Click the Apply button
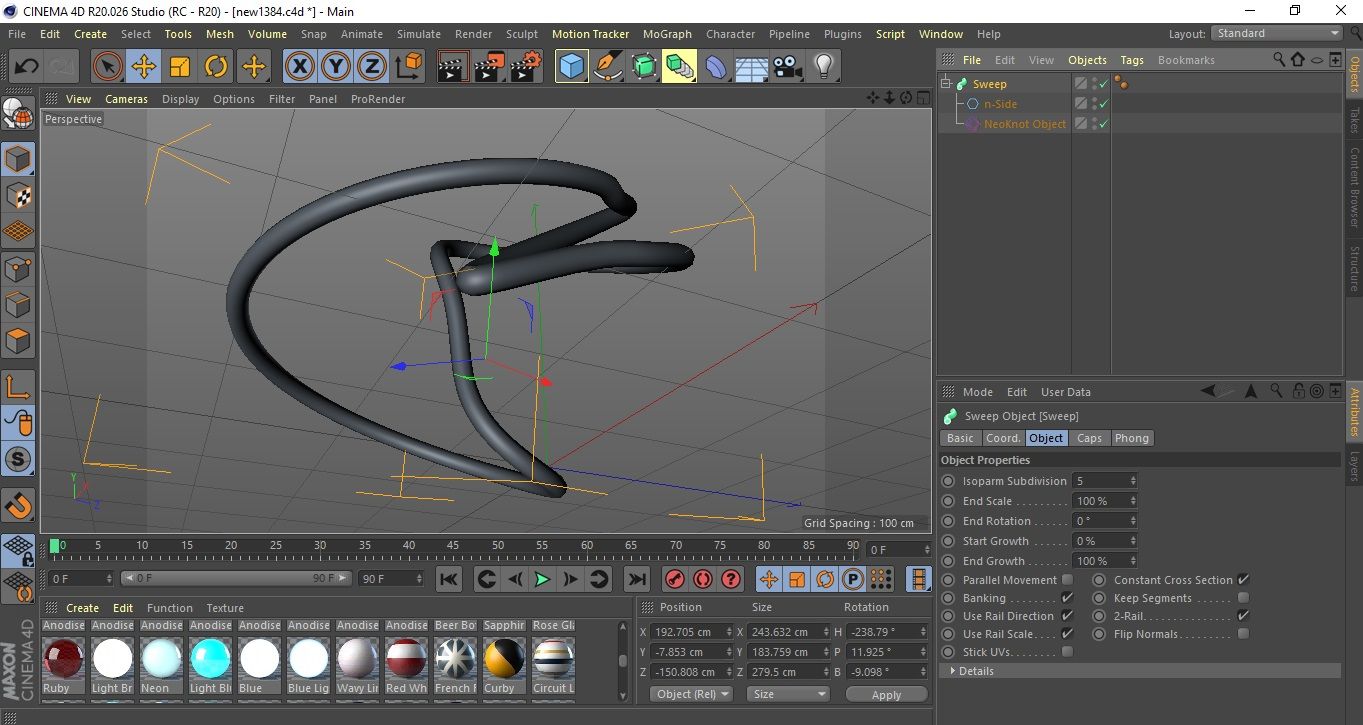 point(886,694)
